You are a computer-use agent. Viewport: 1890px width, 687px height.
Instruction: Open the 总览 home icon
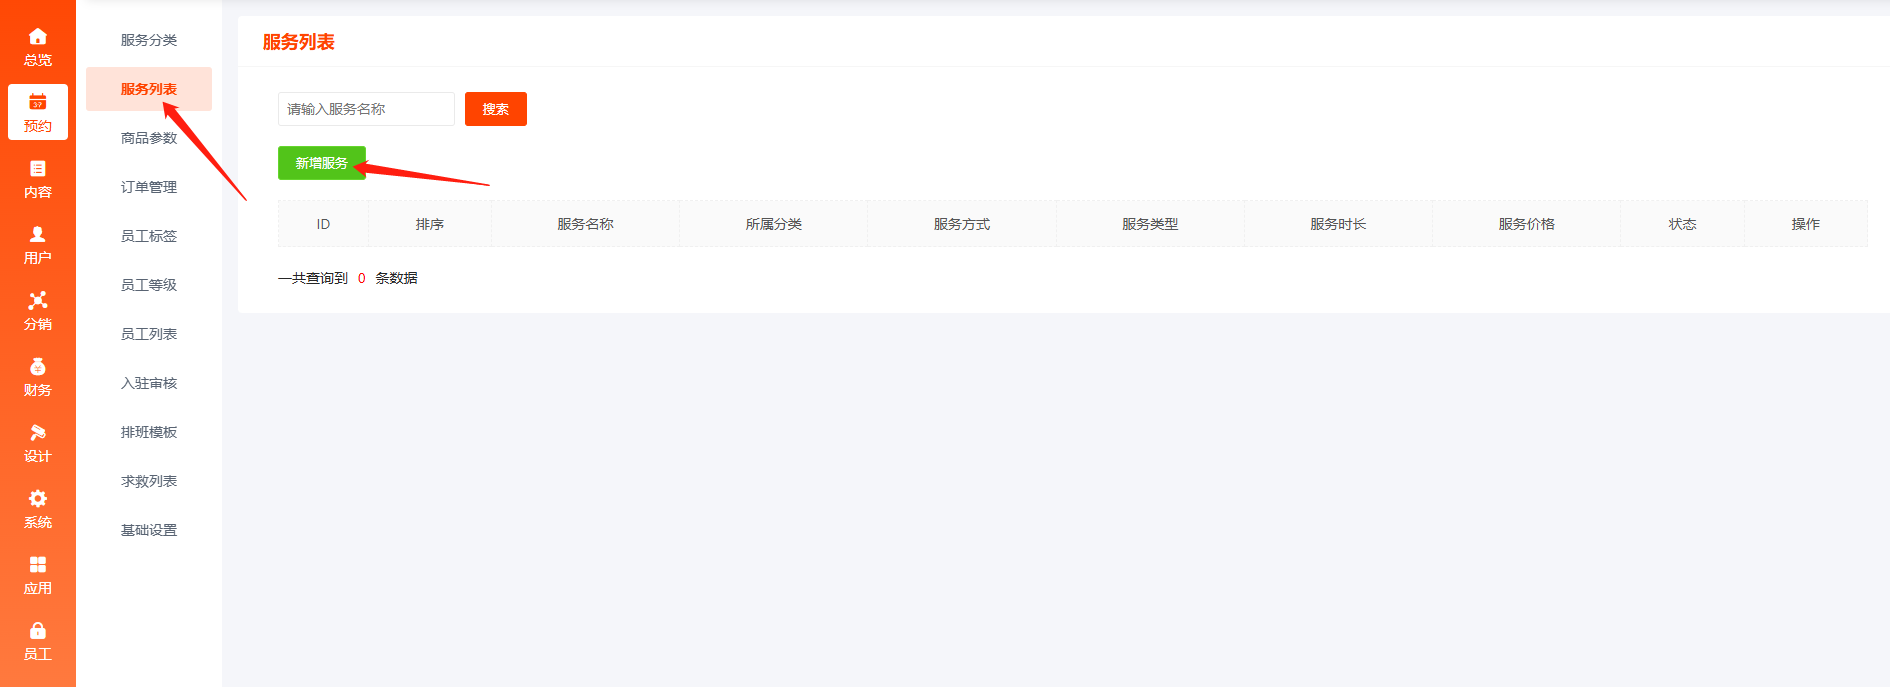point(37,37)
